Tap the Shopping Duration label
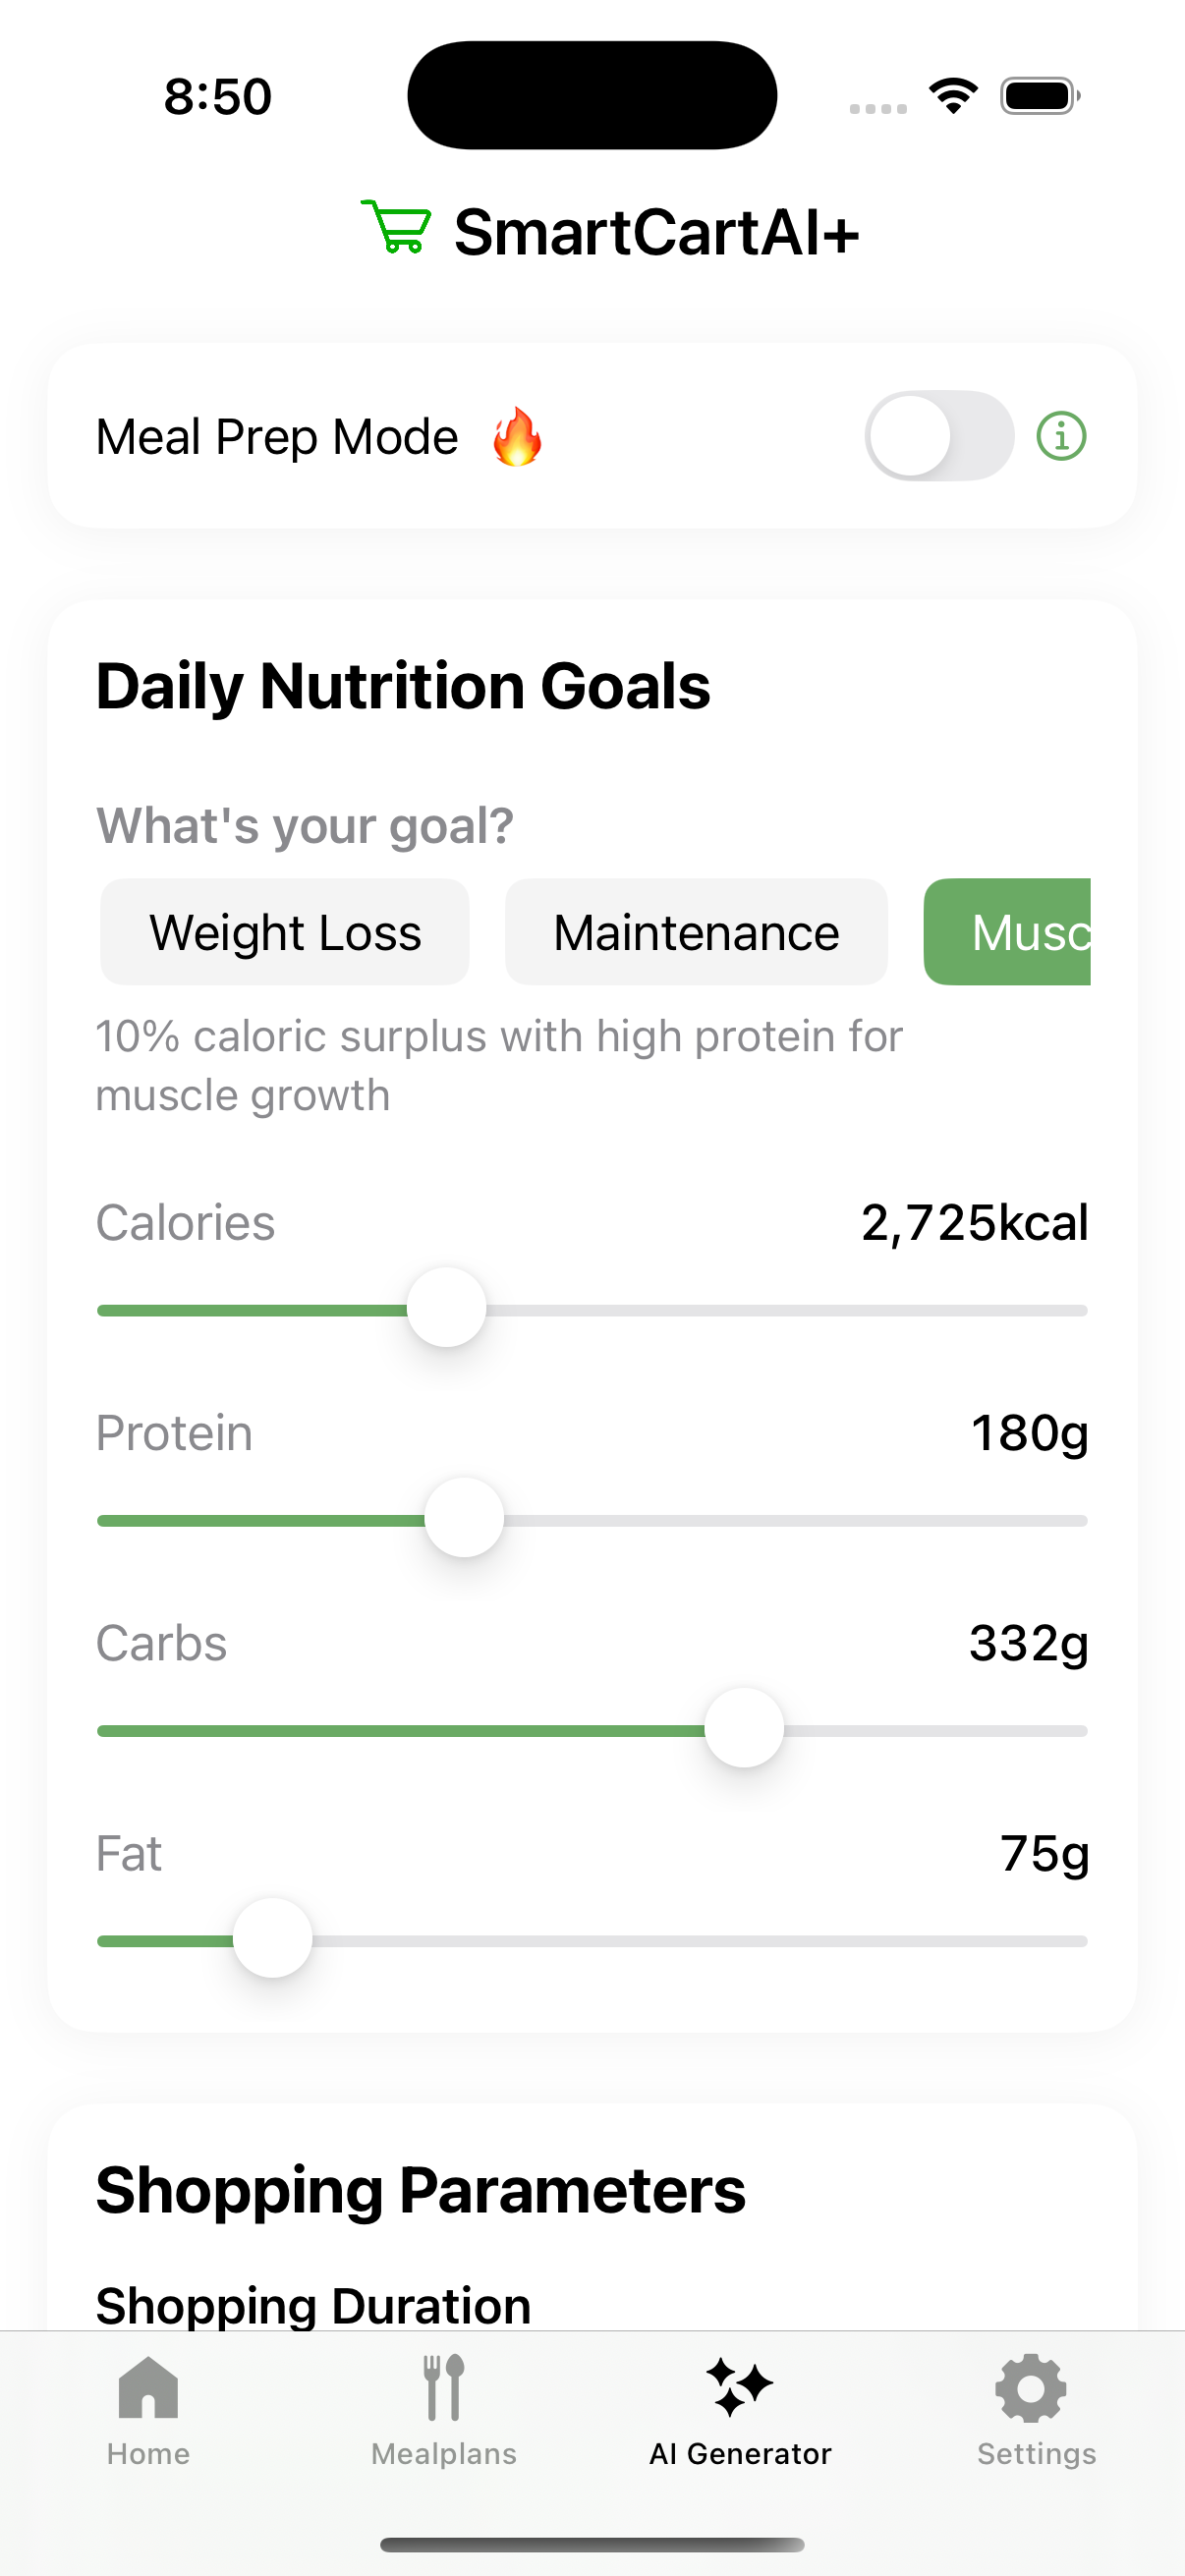The image size is (1185, 2576). (x=313, y=2304)
